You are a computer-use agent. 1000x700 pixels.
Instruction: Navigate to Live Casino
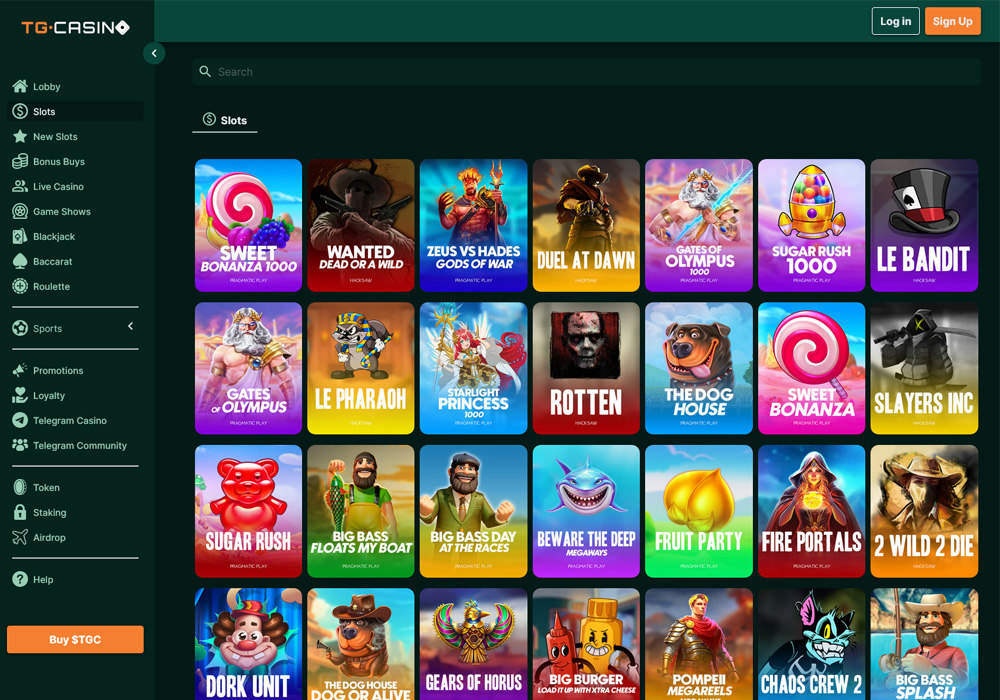pos(75,186)
